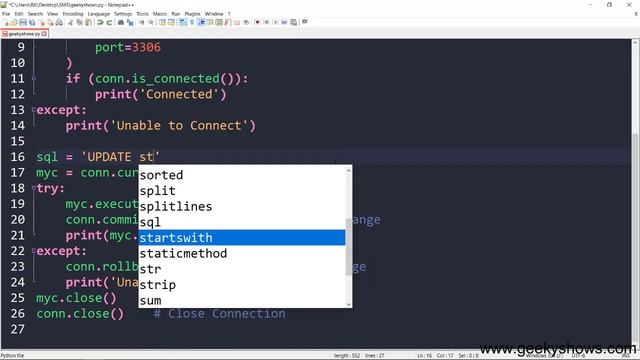
Task: Click the green Undo arrow
Action: pos(100,22)
